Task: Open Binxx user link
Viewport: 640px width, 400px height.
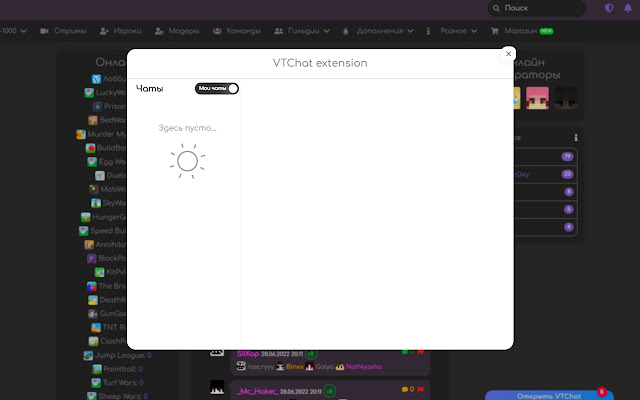Action: point(295,367)
